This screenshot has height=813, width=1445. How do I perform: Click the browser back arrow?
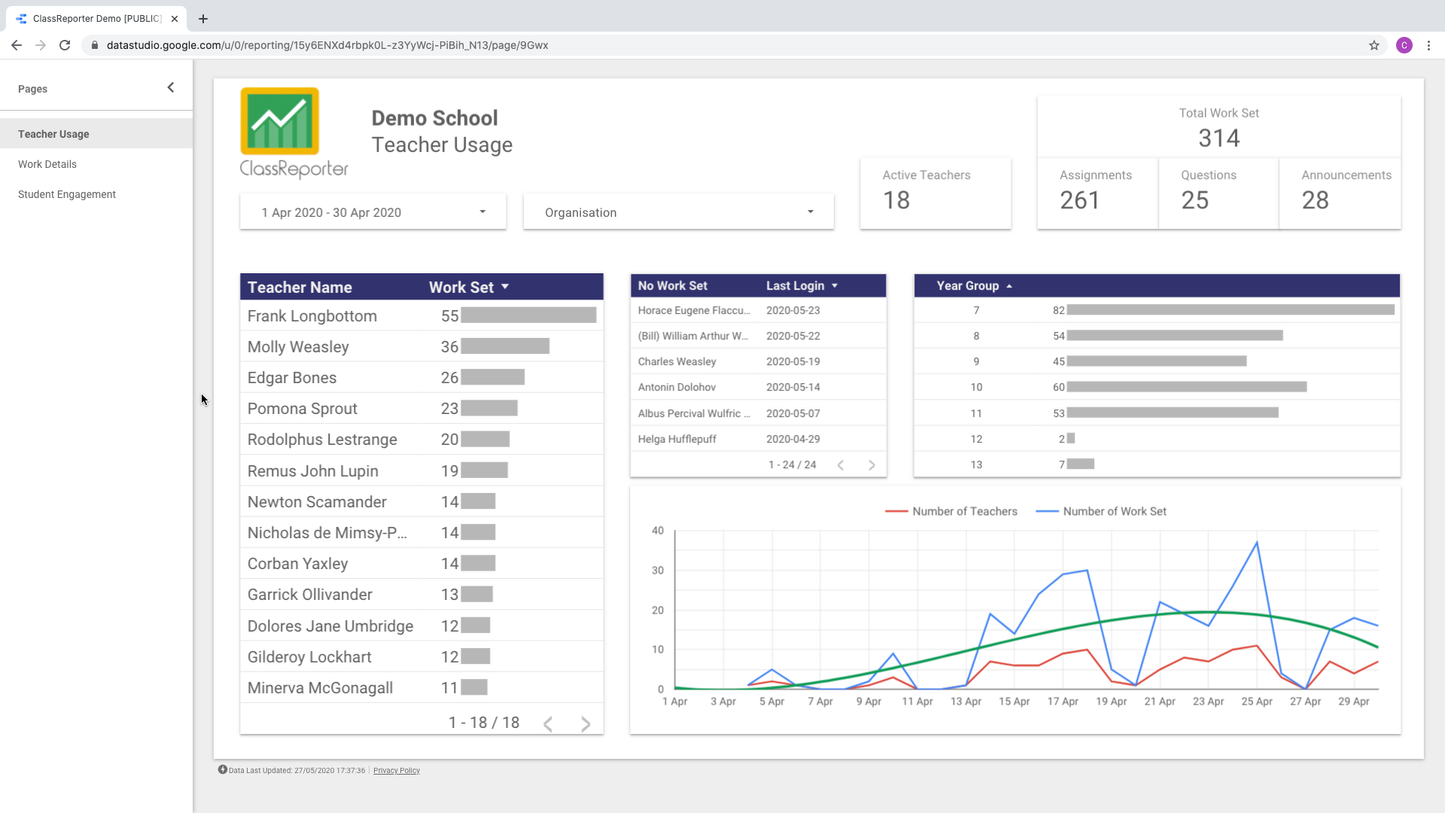[x=17, y=45]
